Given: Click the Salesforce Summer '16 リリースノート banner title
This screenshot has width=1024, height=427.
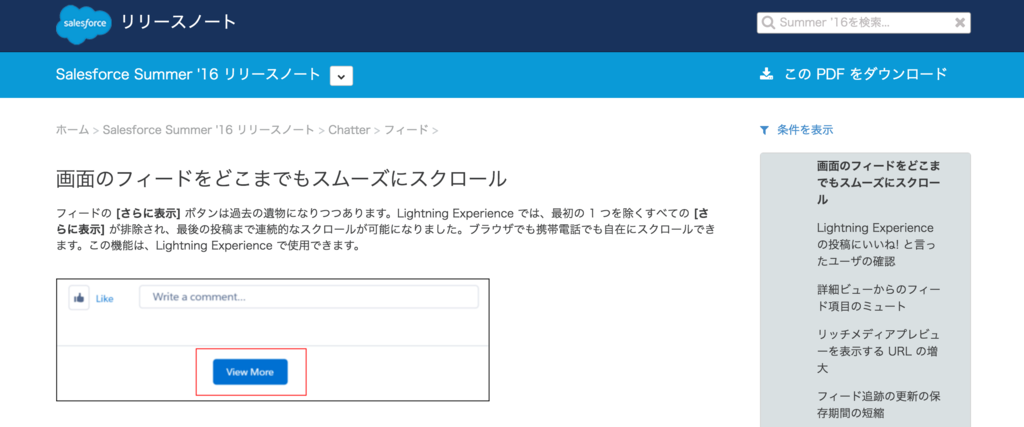Looking at the screenshot, I should [188, 74].
